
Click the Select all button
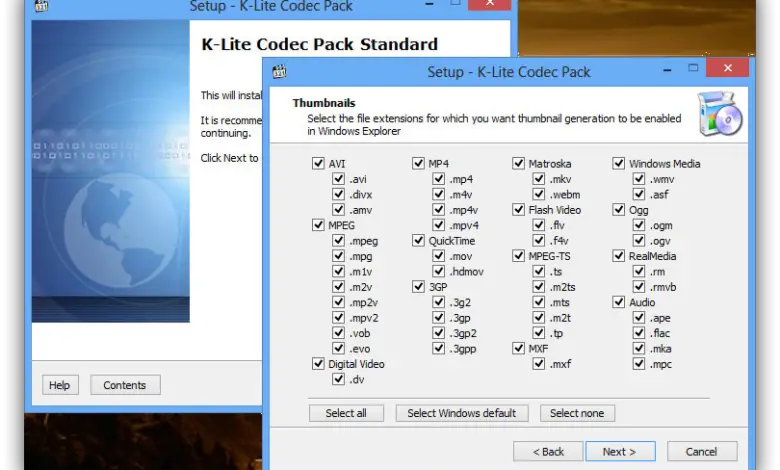pyautogui.click(x=346, y=413)
